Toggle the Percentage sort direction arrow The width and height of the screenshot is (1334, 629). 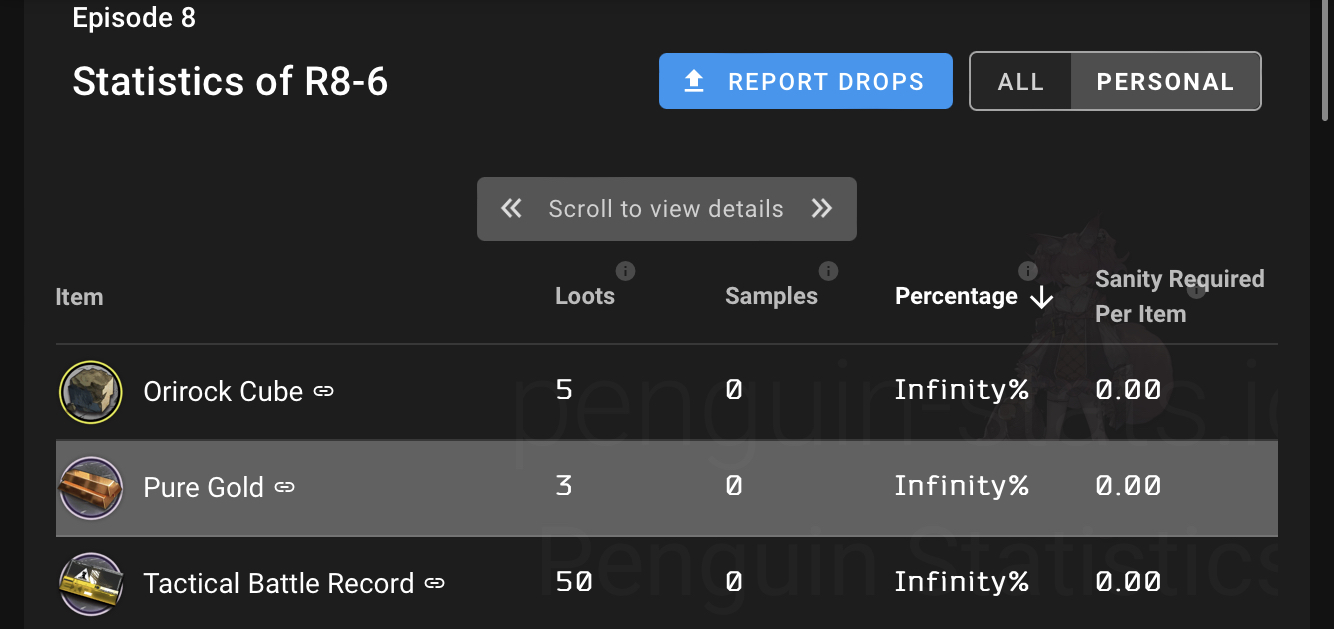coord(1042,297)
